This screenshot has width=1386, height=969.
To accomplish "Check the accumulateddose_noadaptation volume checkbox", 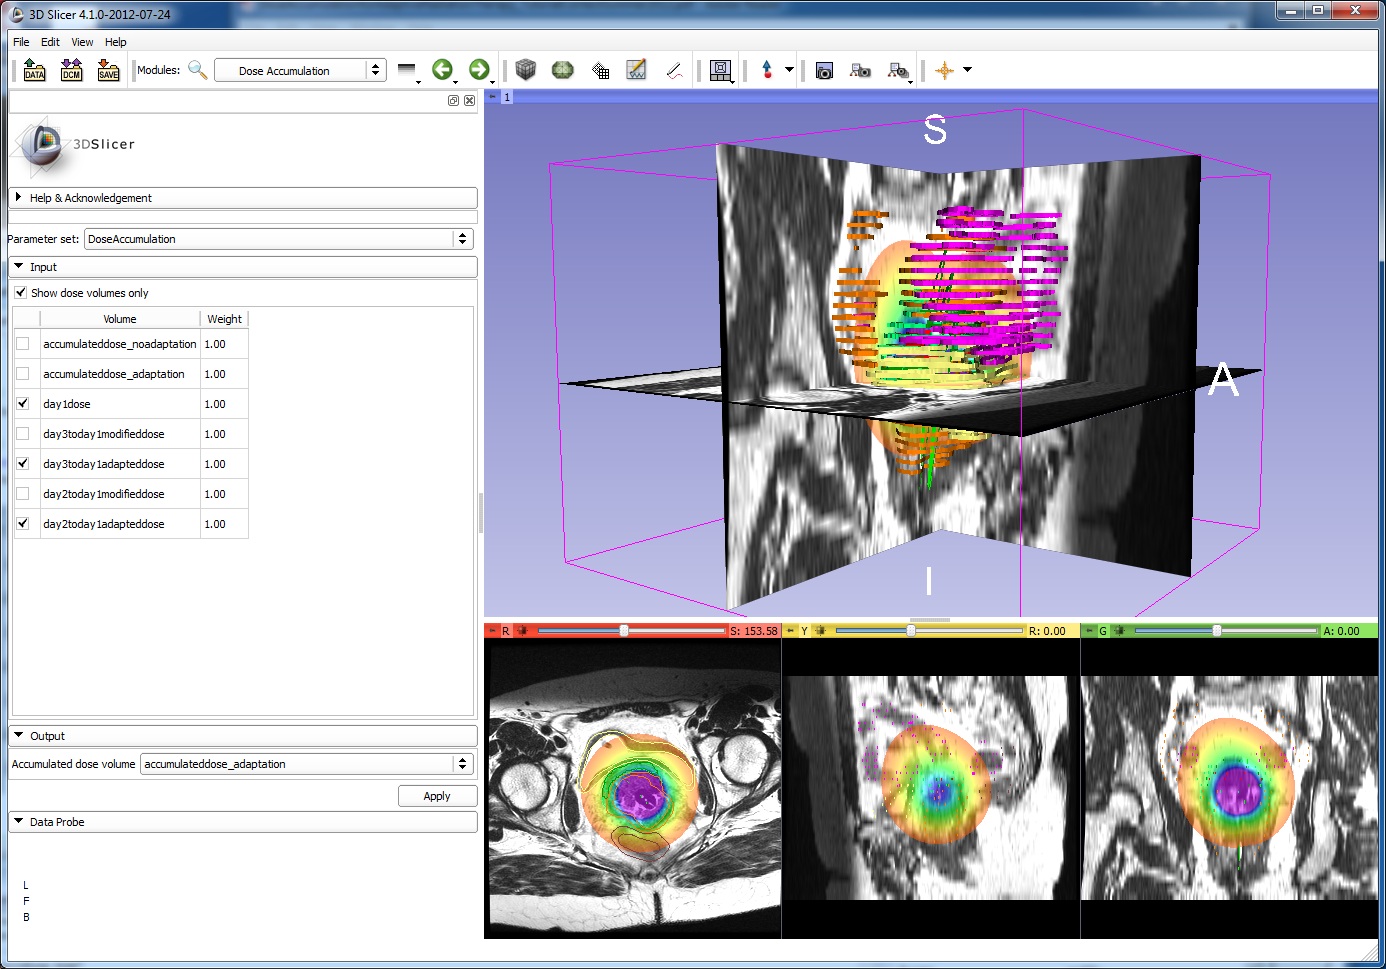I will pyautogui.click(x=23, y=344).
